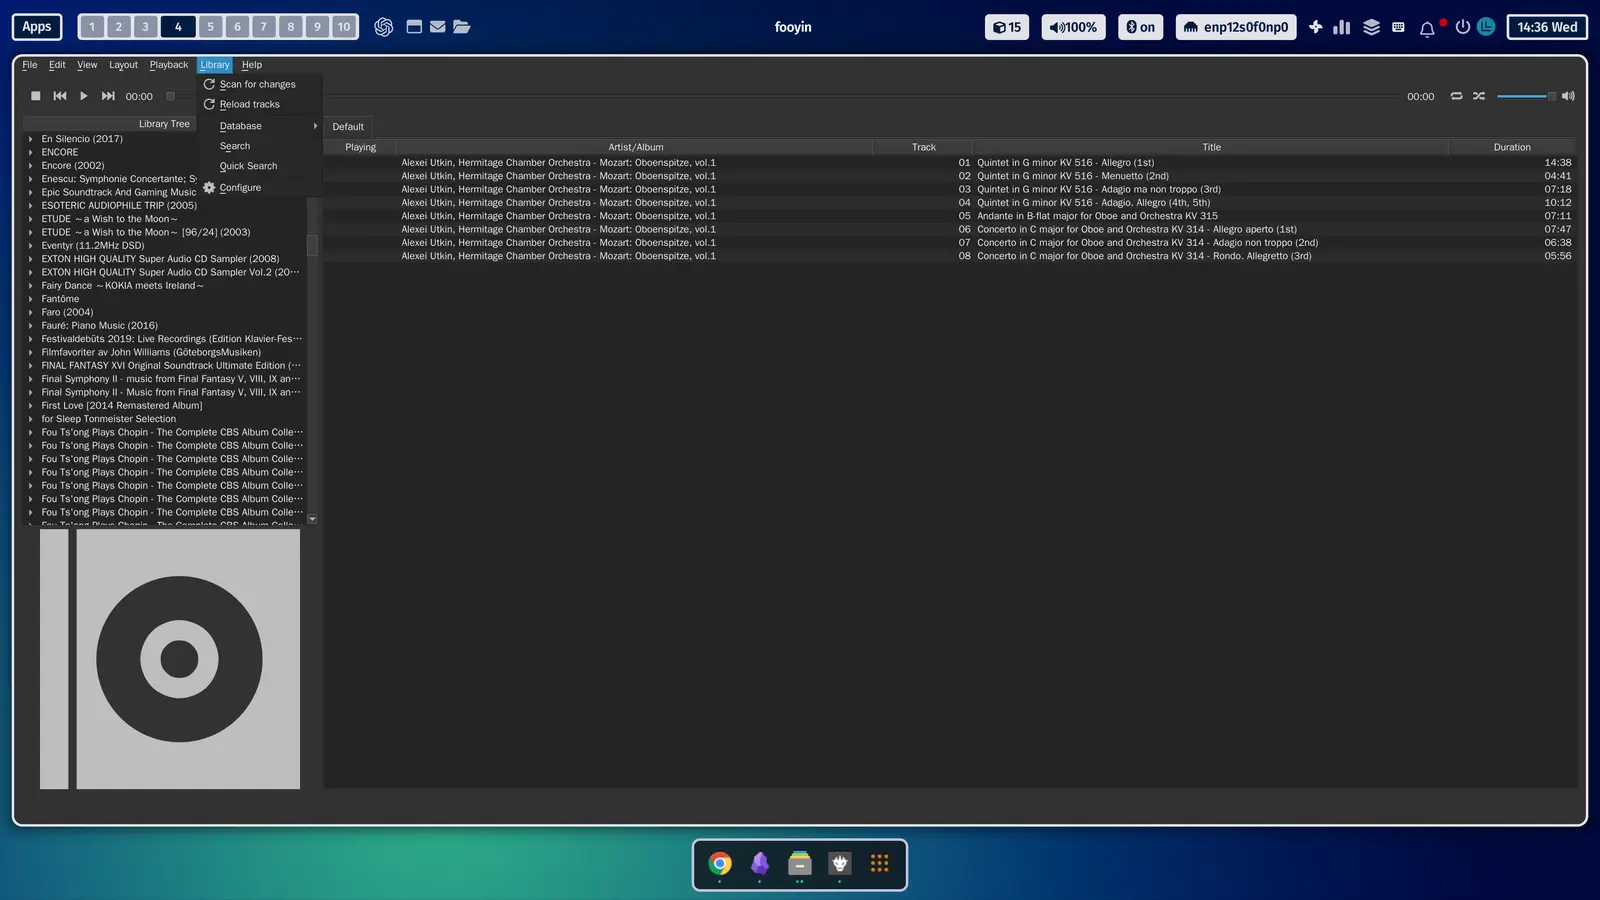Open the Apps launcher button

37,27
